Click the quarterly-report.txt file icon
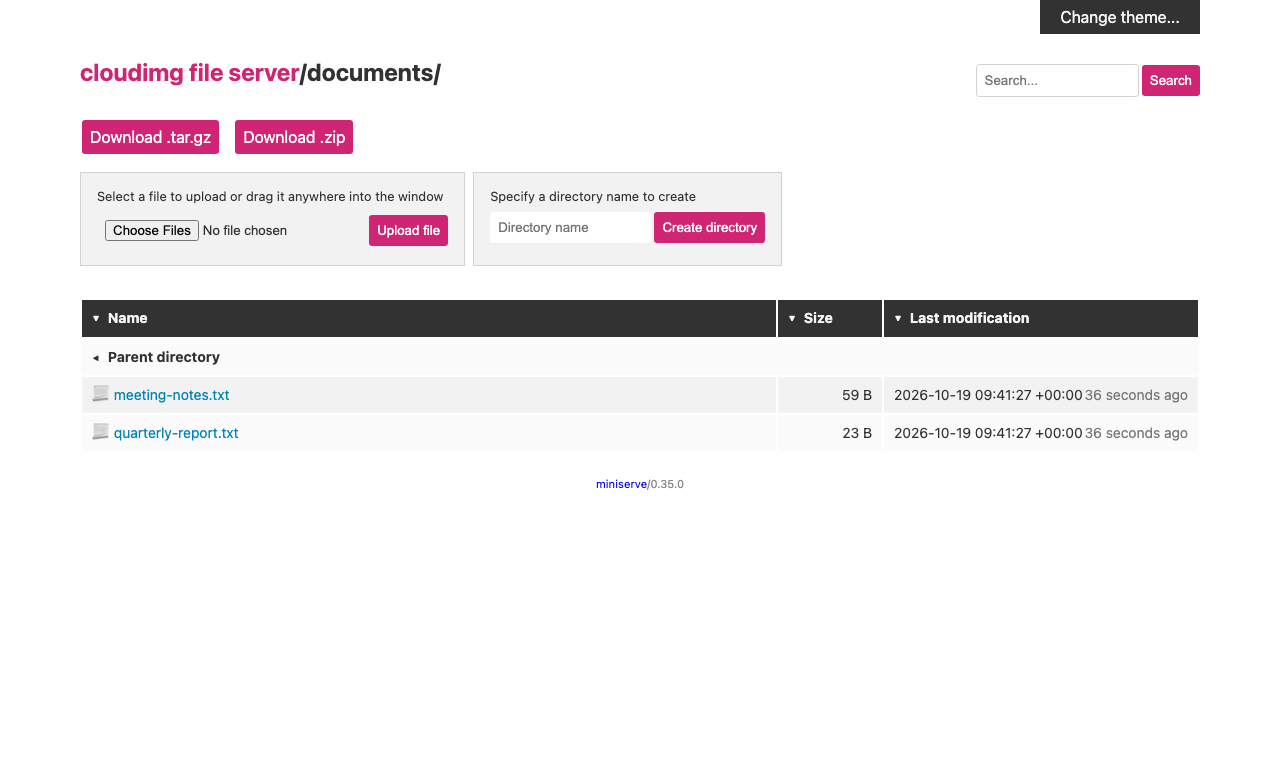Screen dimensions: 1280x760 click(100, 432)
